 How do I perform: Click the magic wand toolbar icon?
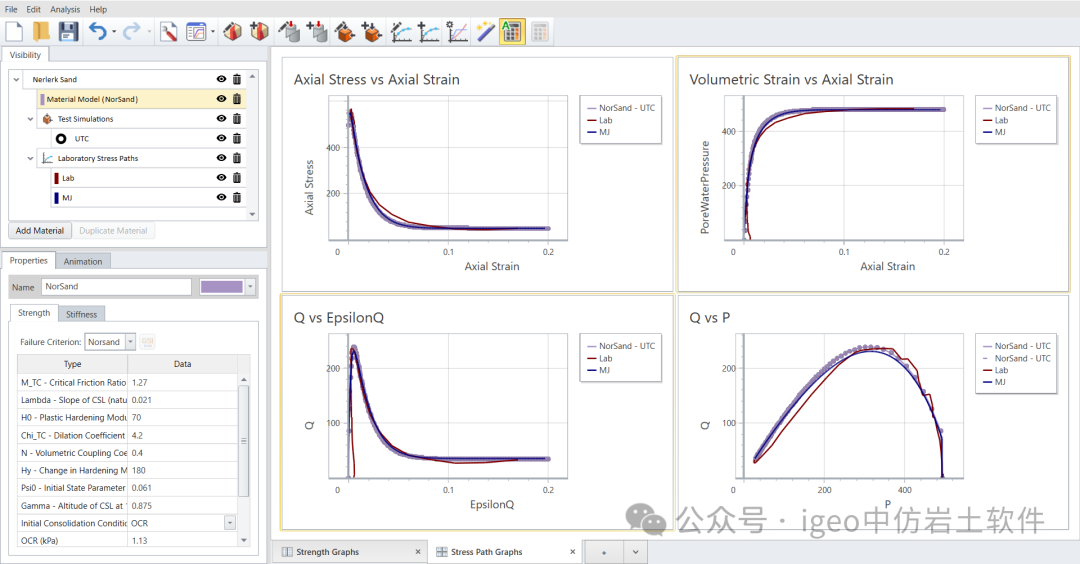[x=485, y=32]
